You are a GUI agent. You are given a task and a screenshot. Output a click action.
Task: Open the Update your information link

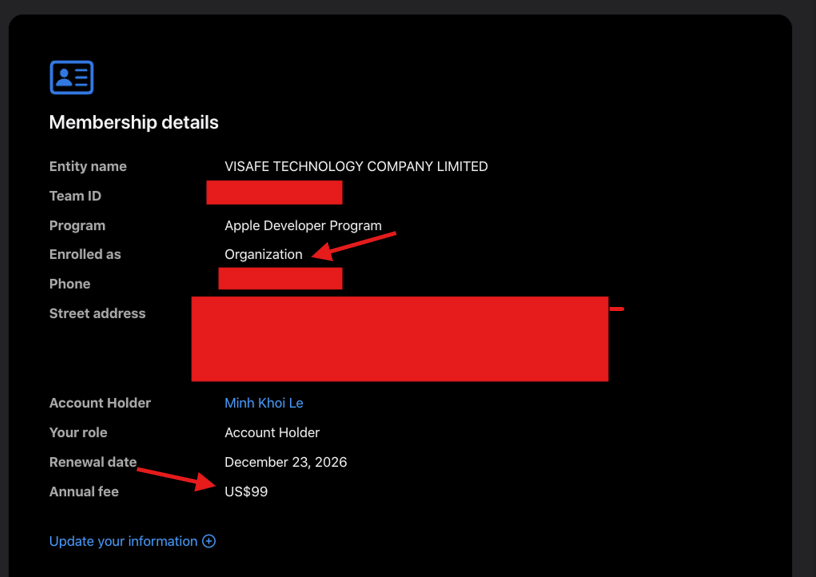coord(123,541)
